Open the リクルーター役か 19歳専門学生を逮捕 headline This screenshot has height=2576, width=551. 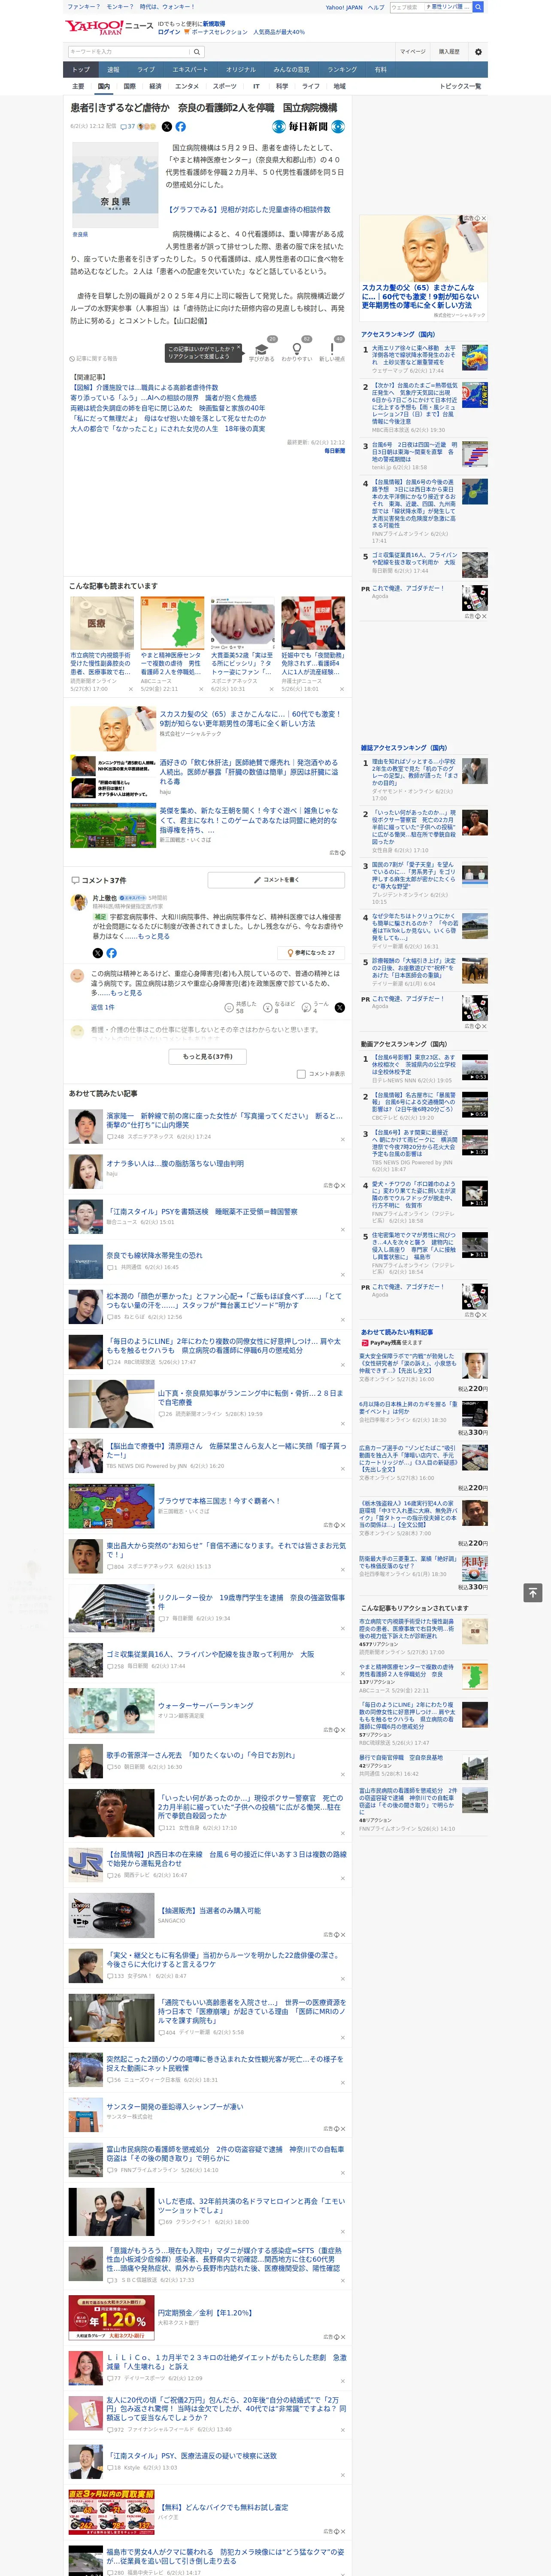[x=251, y=1602]
